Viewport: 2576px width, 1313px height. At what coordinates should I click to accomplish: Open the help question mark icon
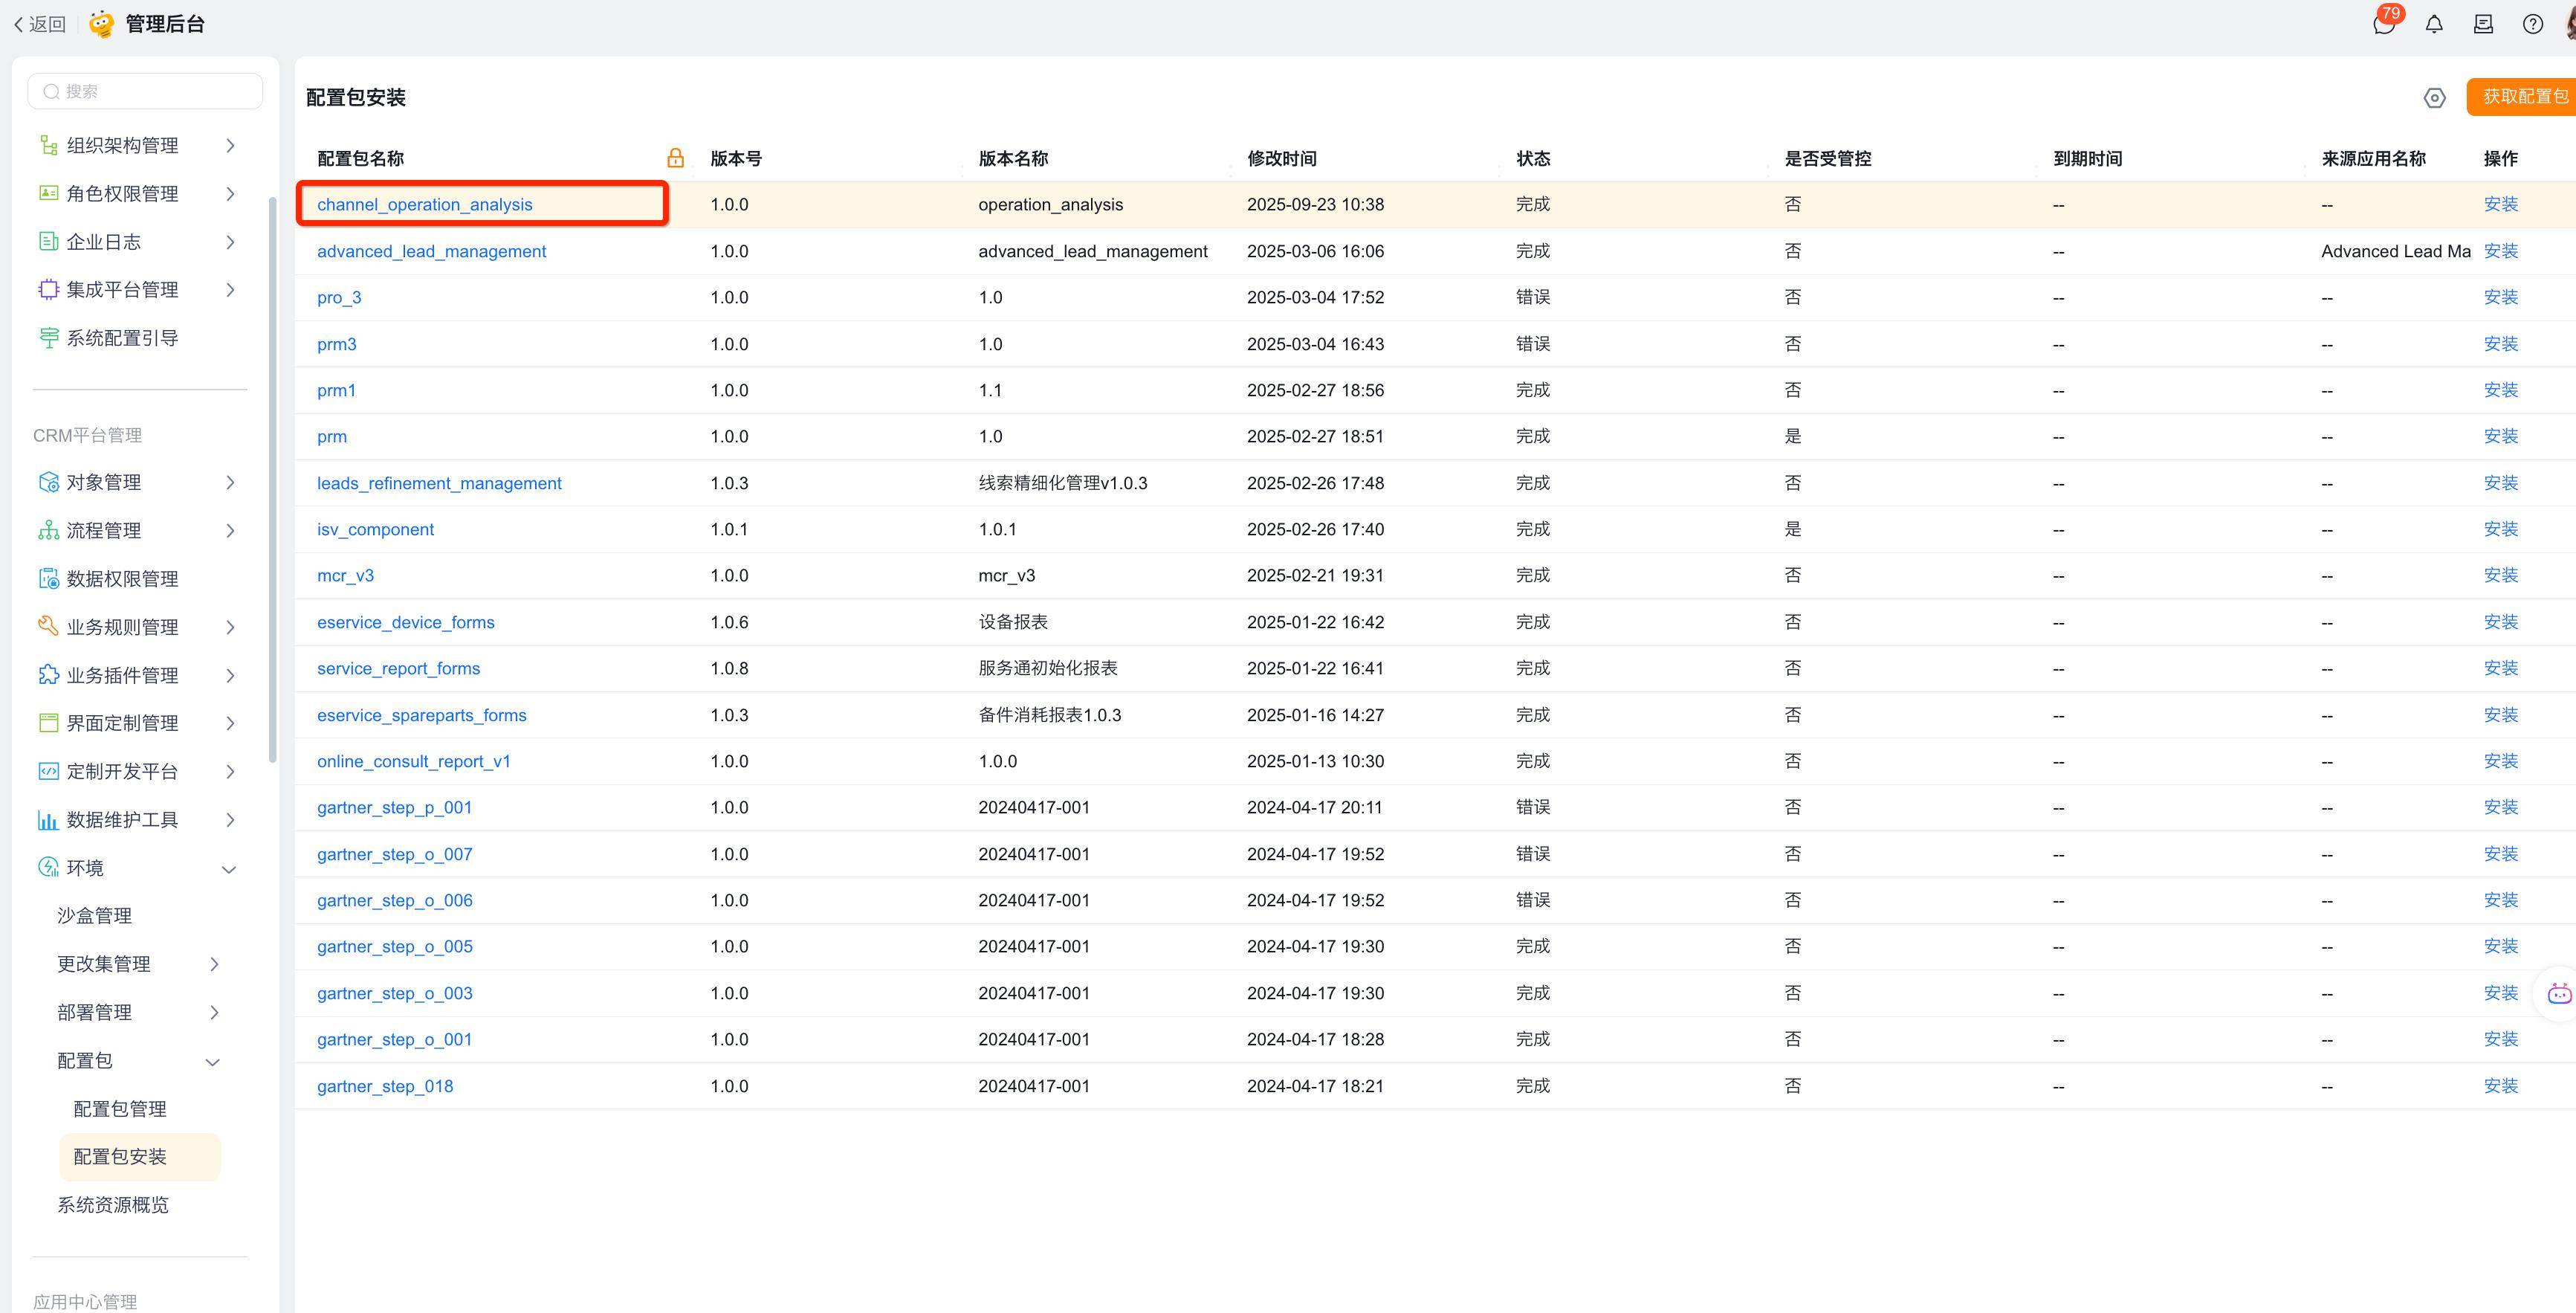pos(2532,24)
